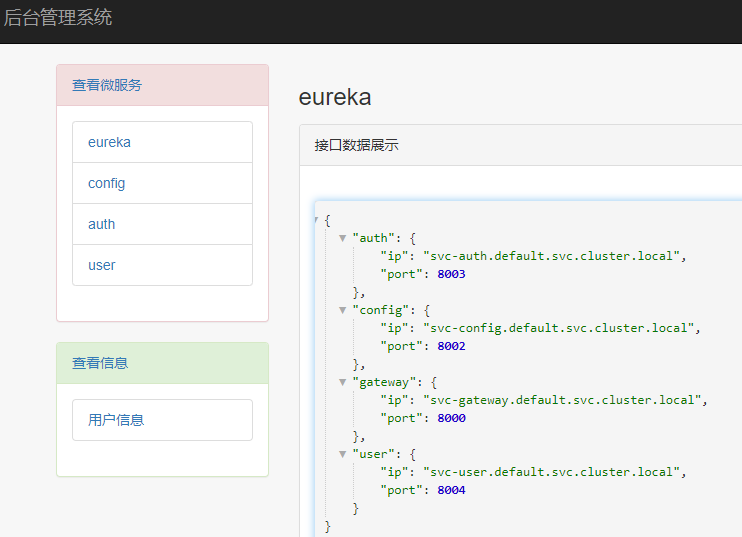The image size is (742, 537).
Task: Click the "gateway" key in JSON
Action: (x=384, y=382)
